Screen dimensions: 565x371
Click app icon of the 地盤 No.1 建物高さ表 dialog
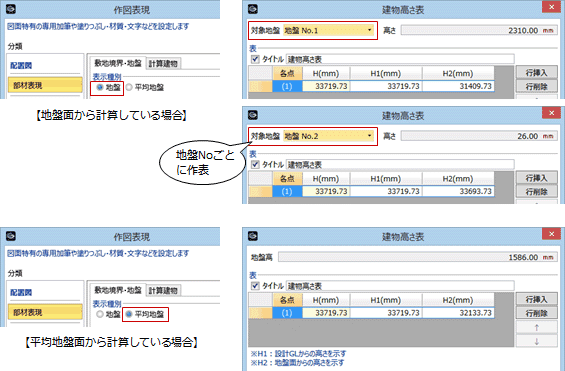pos(253,9)
